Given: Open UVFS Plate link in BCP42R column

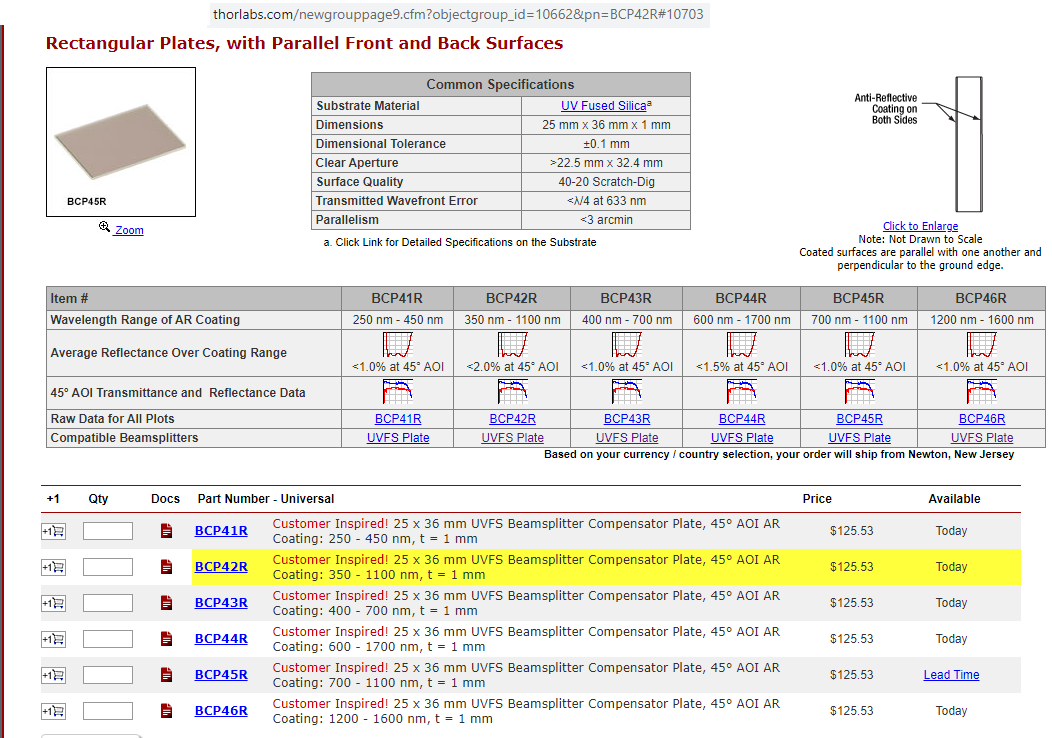Looking at the screenshot, I should [513, 438].
